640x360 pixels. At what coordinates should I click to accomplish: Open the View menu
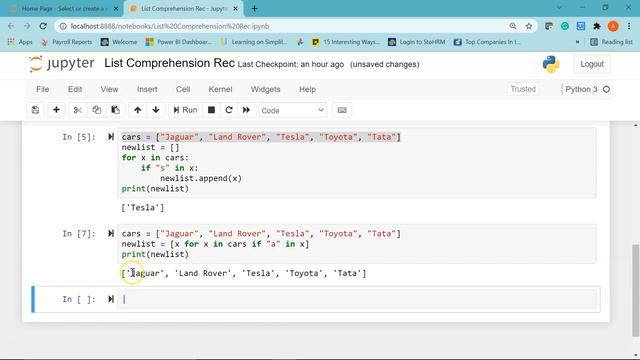coord(109,89)
